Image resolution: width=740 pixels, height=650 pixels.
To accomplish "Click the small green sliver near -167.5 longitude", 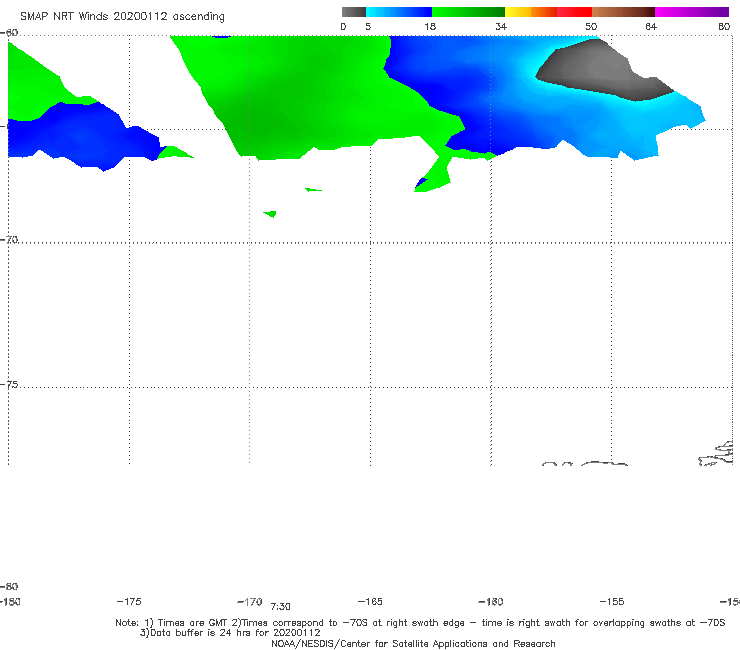I will tap(313, 189).
